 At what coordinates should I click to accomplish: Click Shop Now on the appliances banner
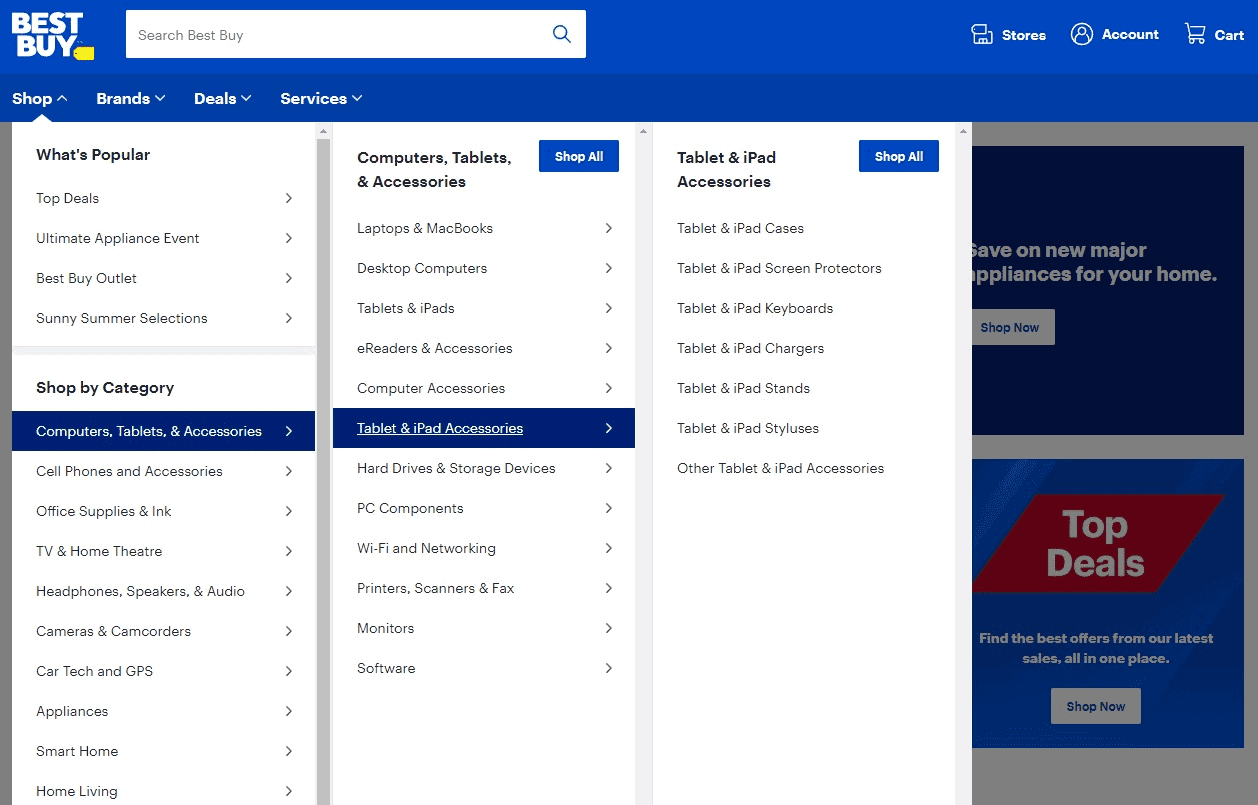tap(1011, 326)
